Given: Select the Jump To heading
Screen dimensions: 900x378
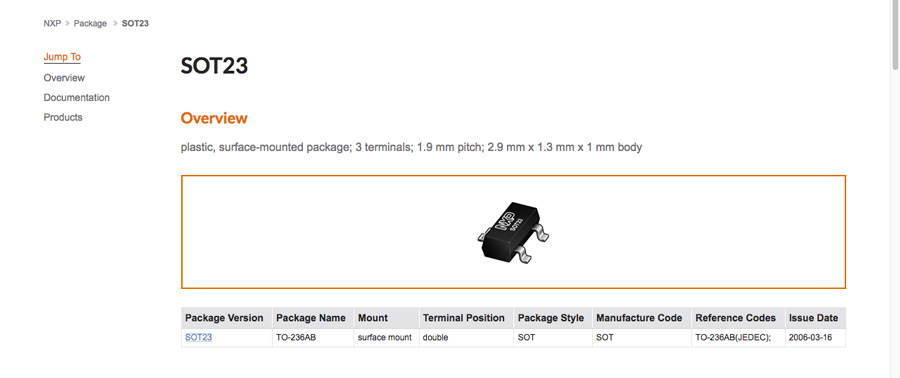Looking at the screenshot, I should [62, 57].
